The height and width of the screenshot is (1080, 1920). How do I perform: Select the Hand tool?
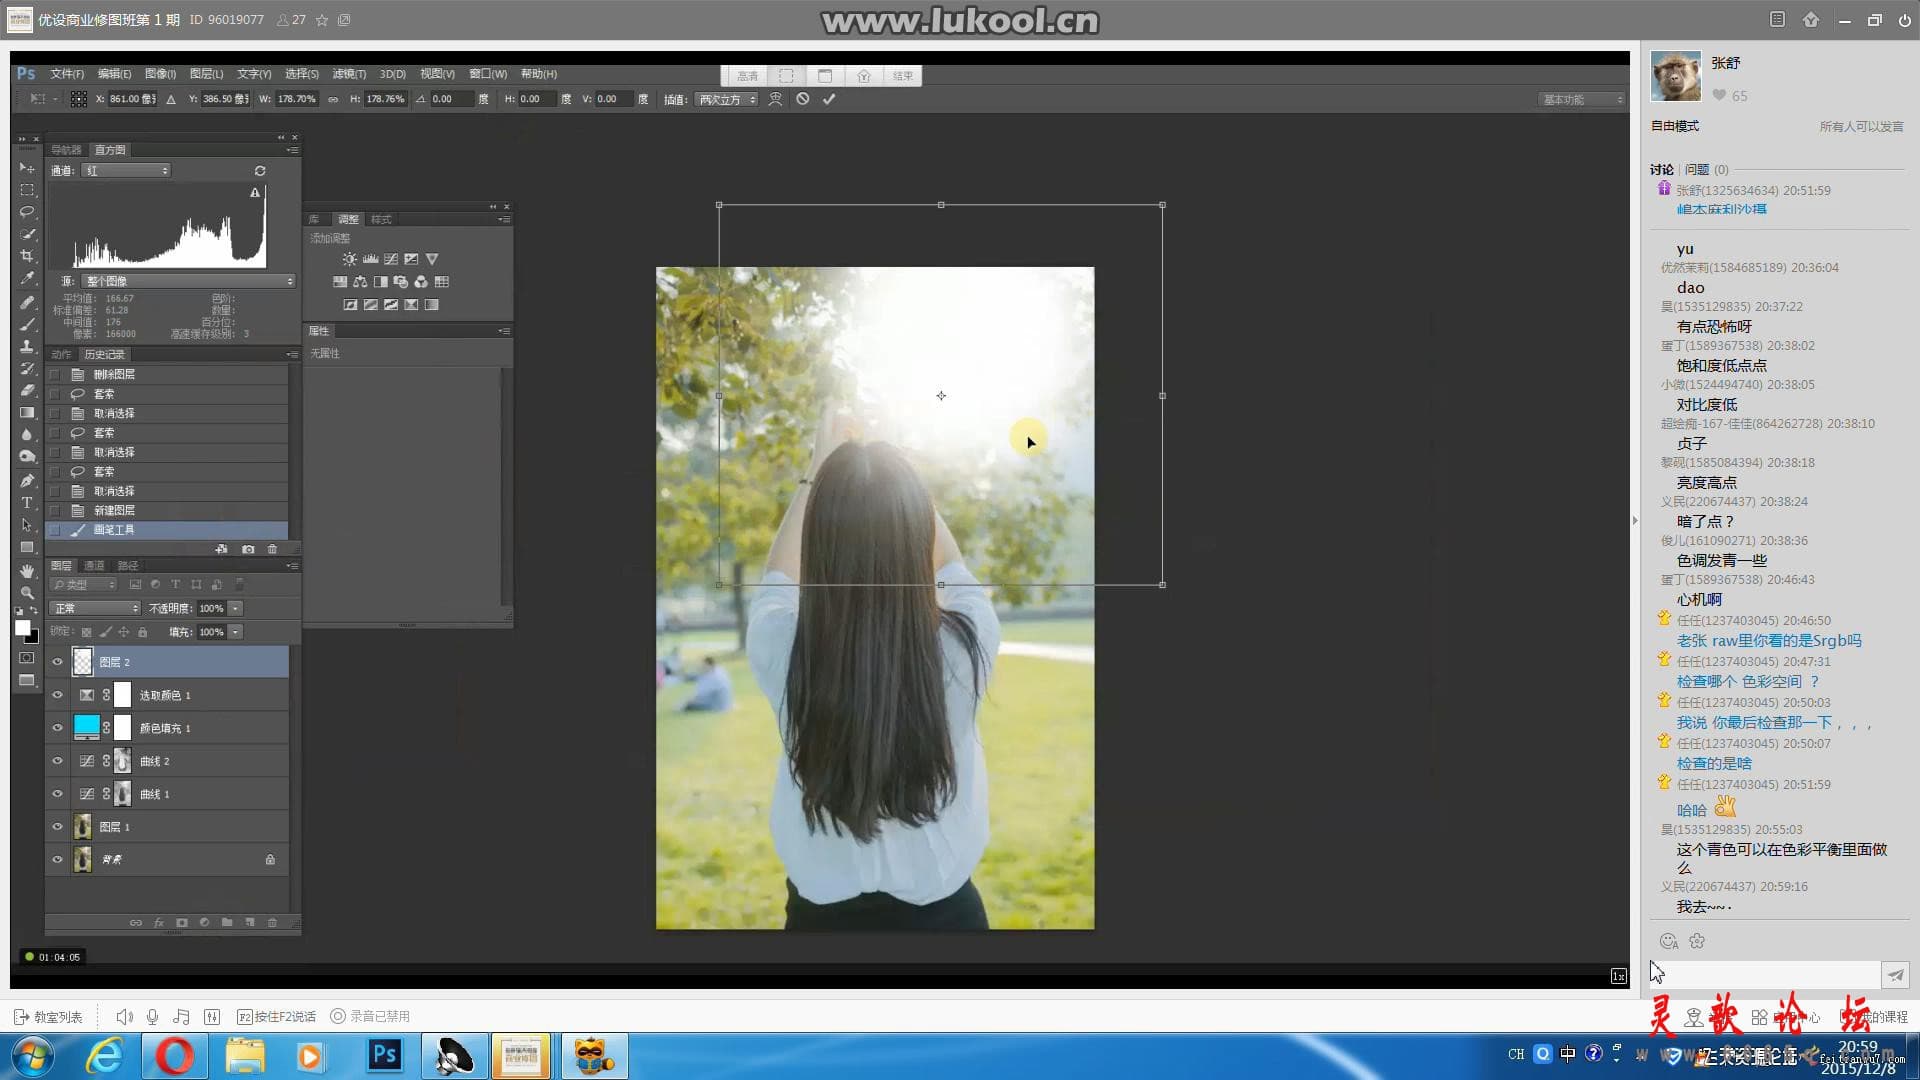[x=27, y=570]
